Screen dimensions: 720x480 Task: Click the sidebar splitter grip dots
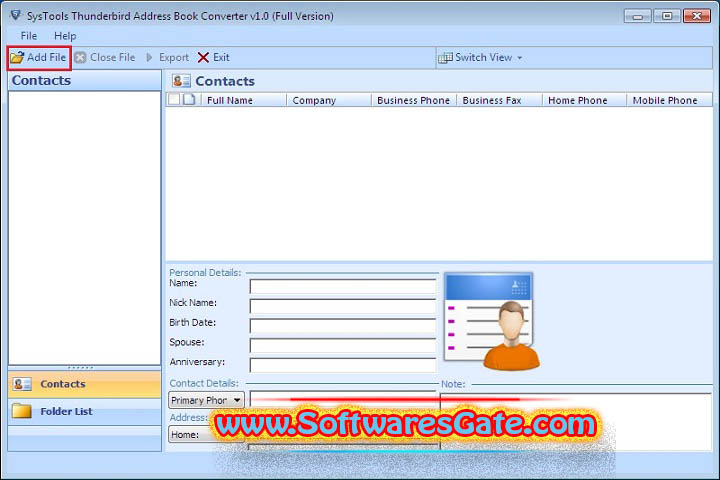(80, 367)
